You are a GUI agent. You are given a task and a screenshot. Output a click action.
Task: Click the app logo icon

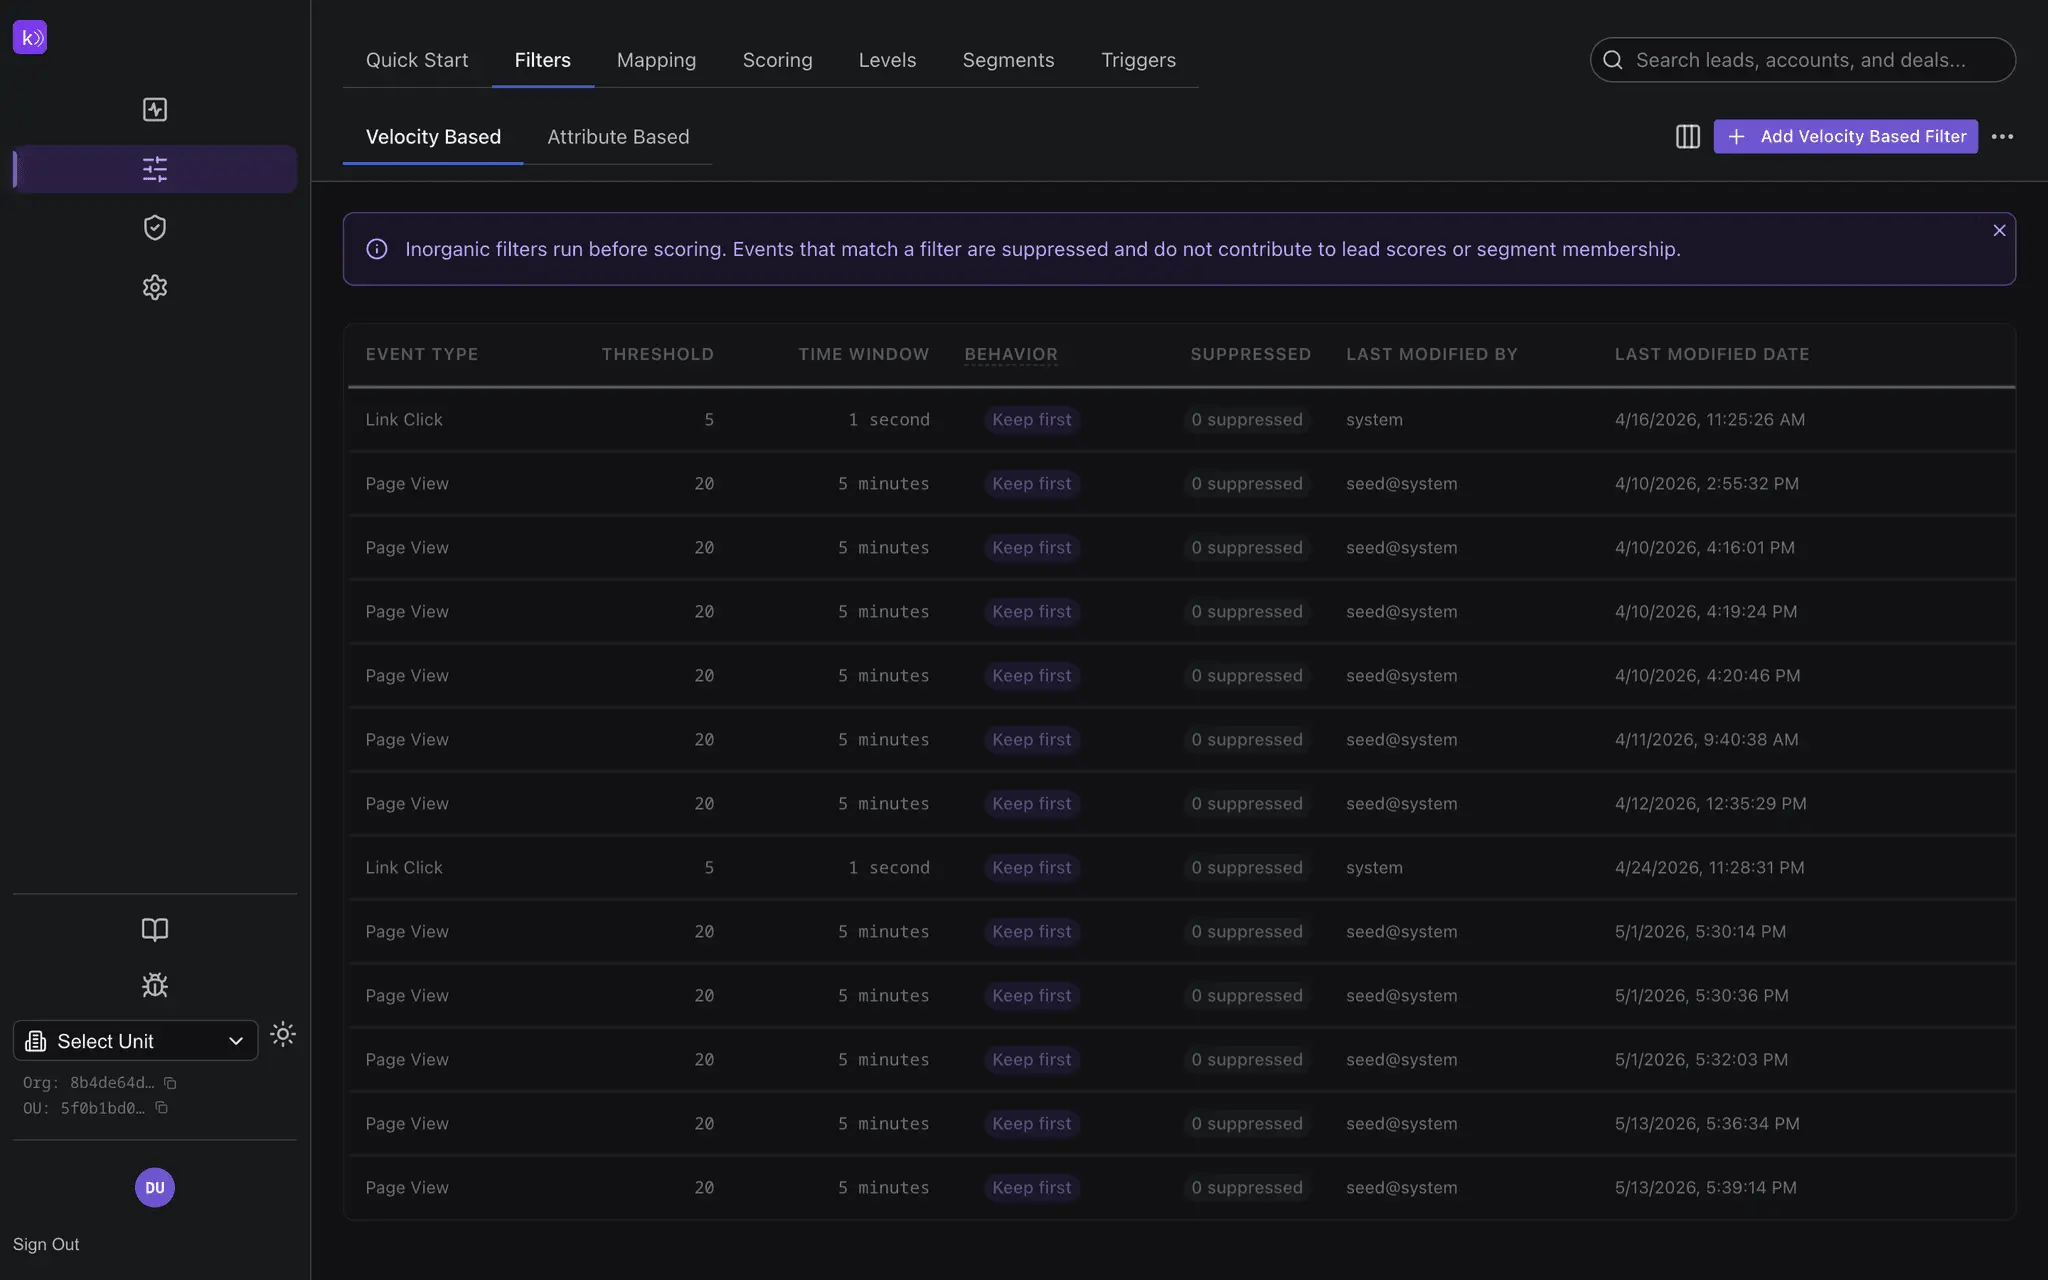(x=30, y=37)
